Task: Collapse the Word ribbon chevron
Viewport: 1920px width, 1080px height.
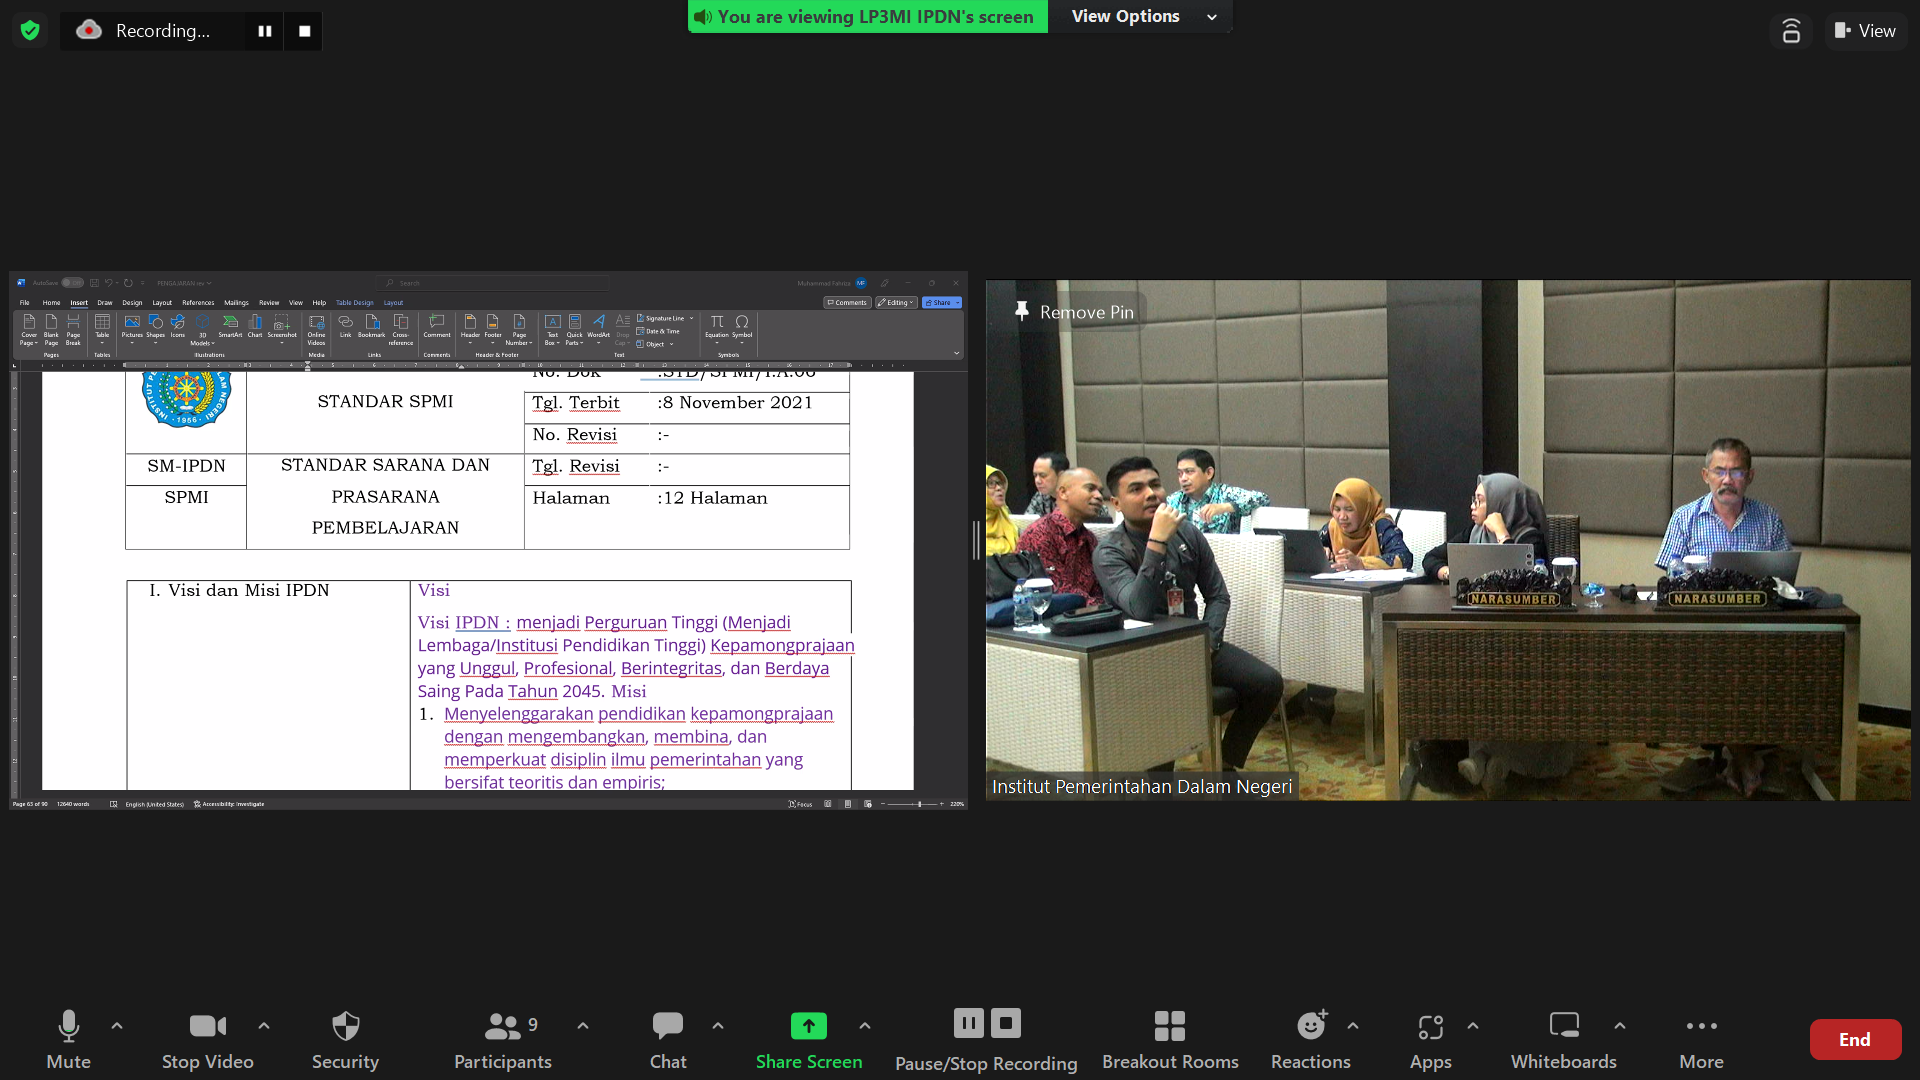Action: [956, 353]
